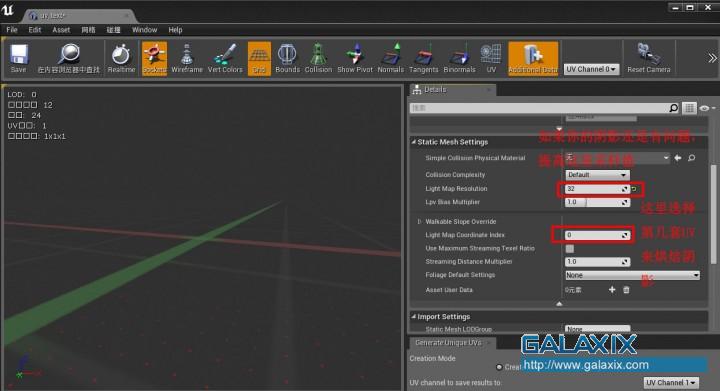Select the Creation Mode radio button
This screenshot has width=720, height=391.
[x=499, y=367]
